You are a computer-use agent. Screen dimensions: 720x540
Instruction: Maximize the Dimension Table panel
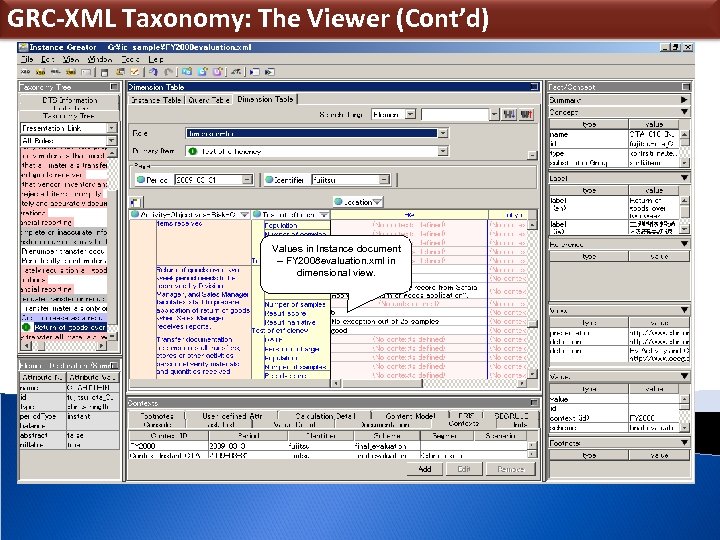point(534,86)
